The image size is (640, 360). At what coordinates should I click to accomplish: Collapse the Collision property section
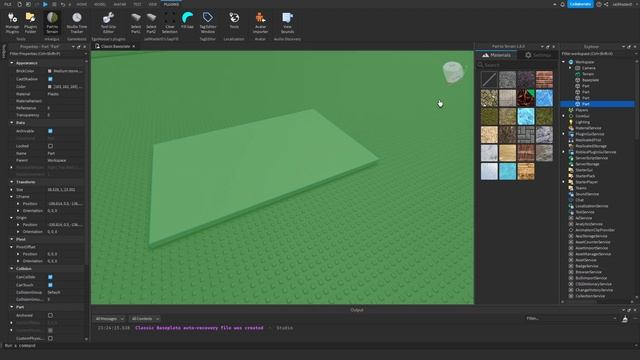[x=11, y=269]
